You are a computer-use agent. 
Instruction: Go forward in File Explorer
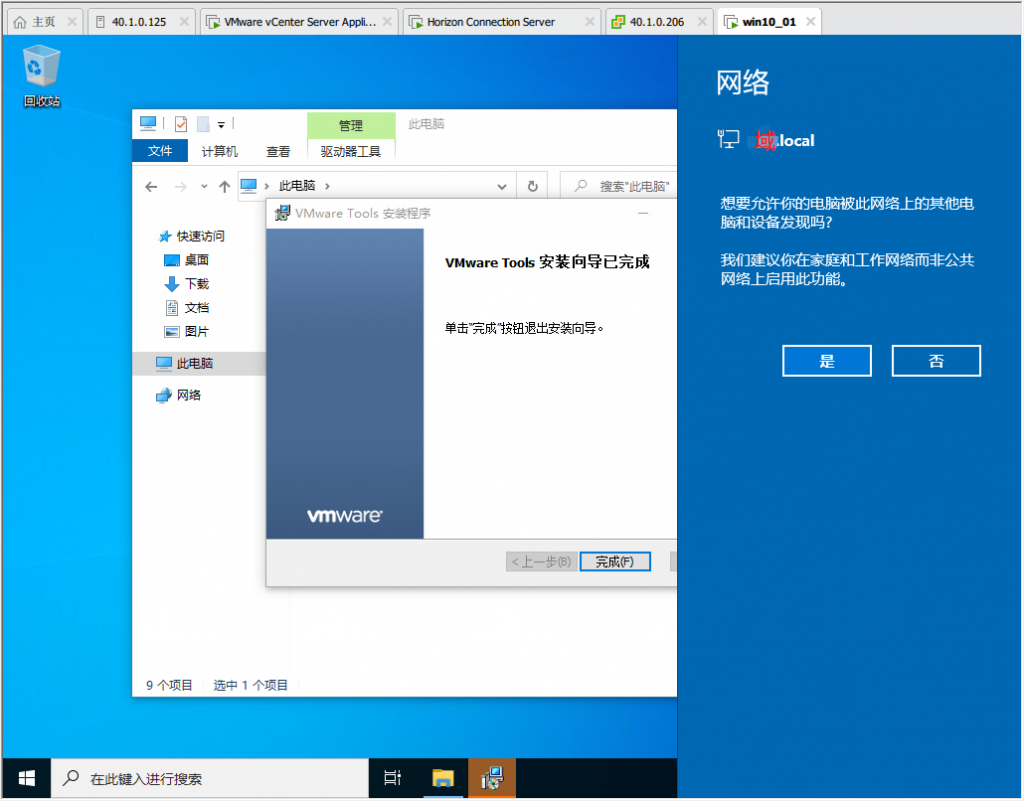point(181,187)
